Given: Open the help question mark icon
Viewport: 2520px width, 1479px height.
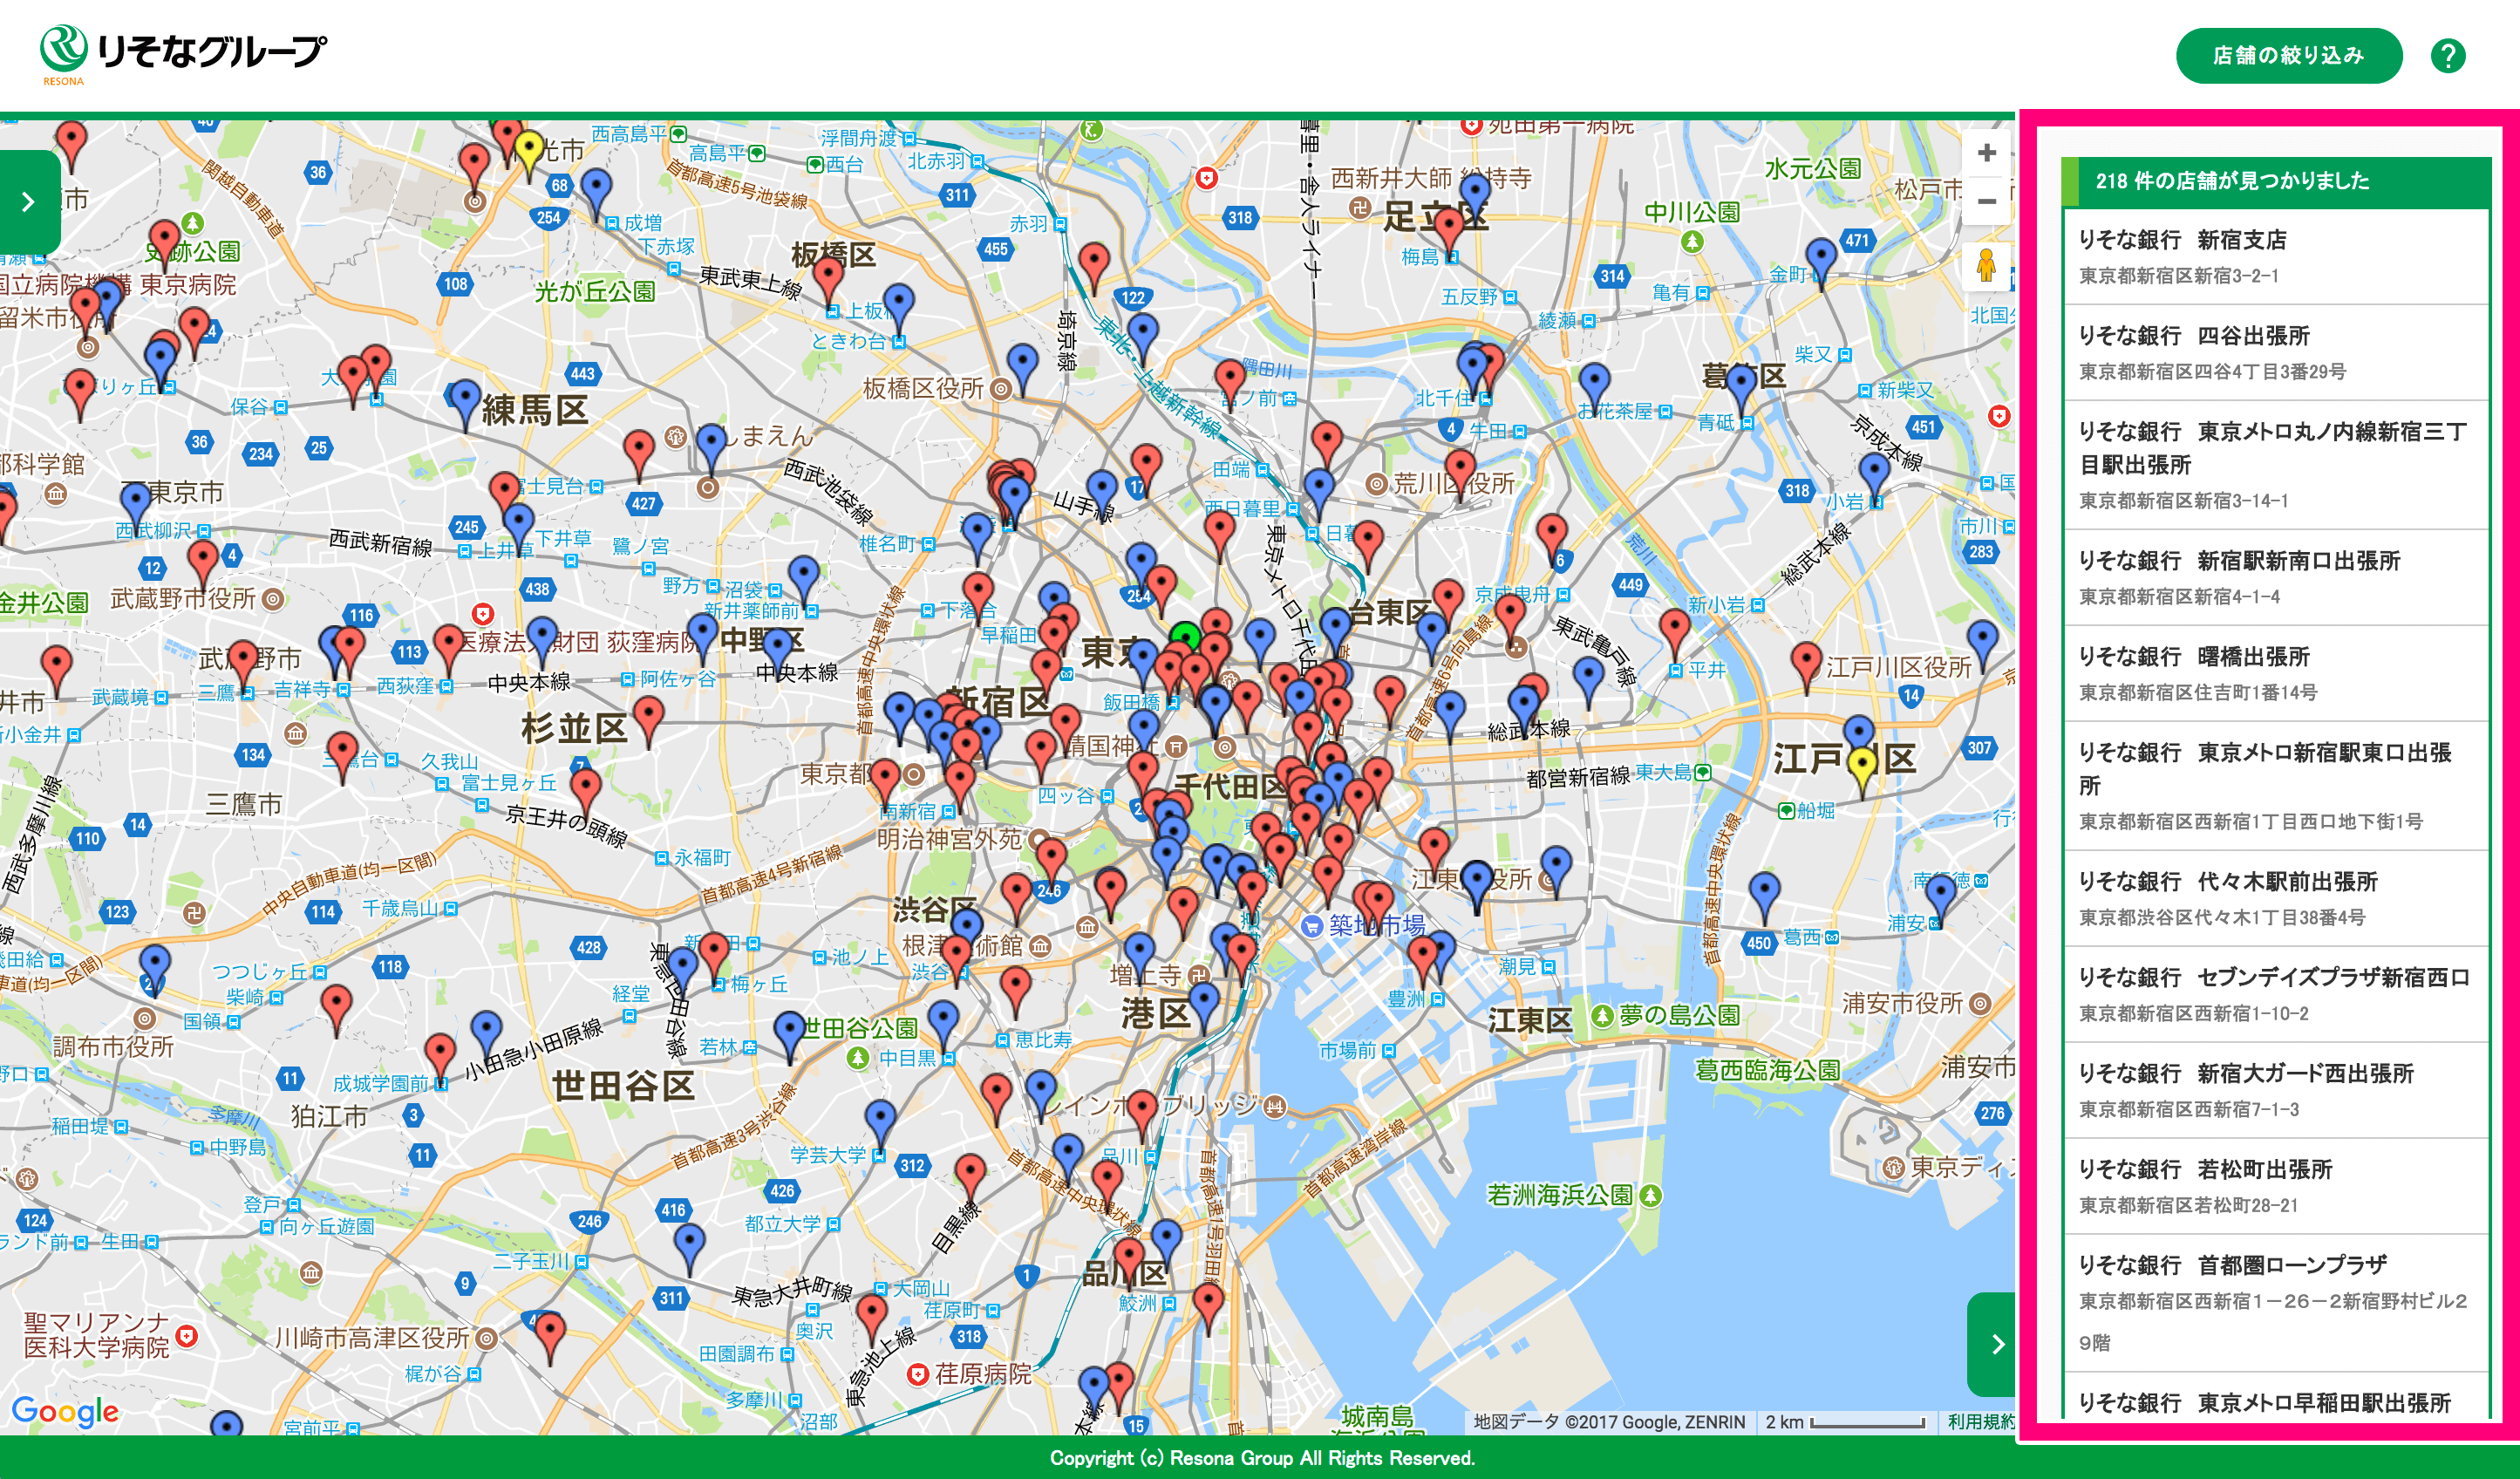Looking at the screenshot, I should click(2448, 56).
